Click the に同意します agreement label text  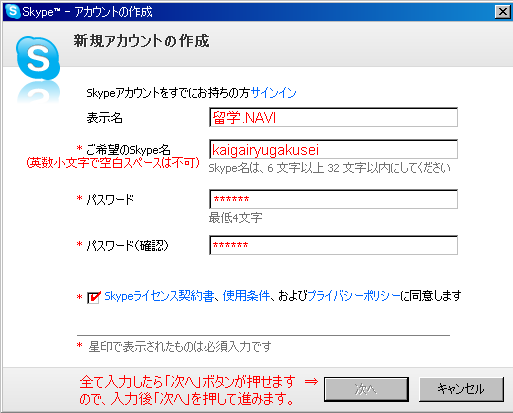[431, 296]
